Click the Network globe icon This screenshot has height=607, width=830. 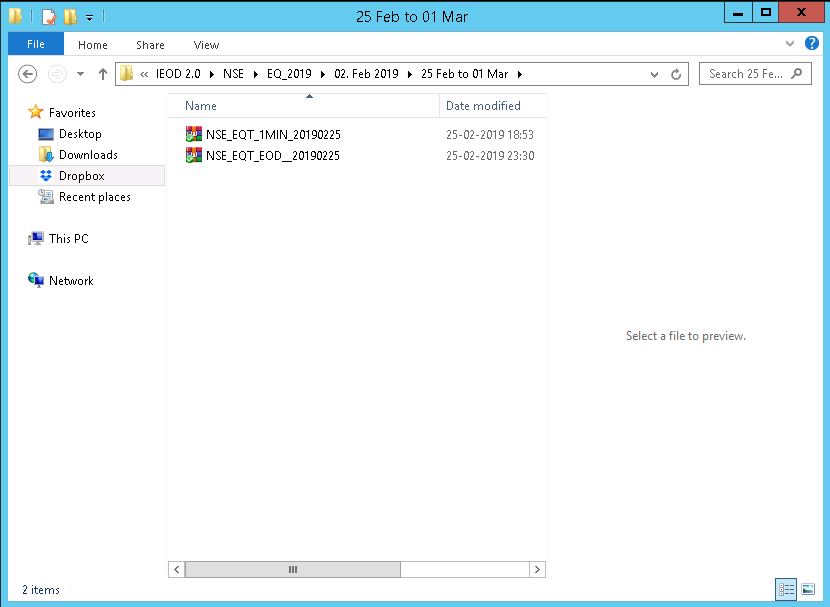[36, 280]
